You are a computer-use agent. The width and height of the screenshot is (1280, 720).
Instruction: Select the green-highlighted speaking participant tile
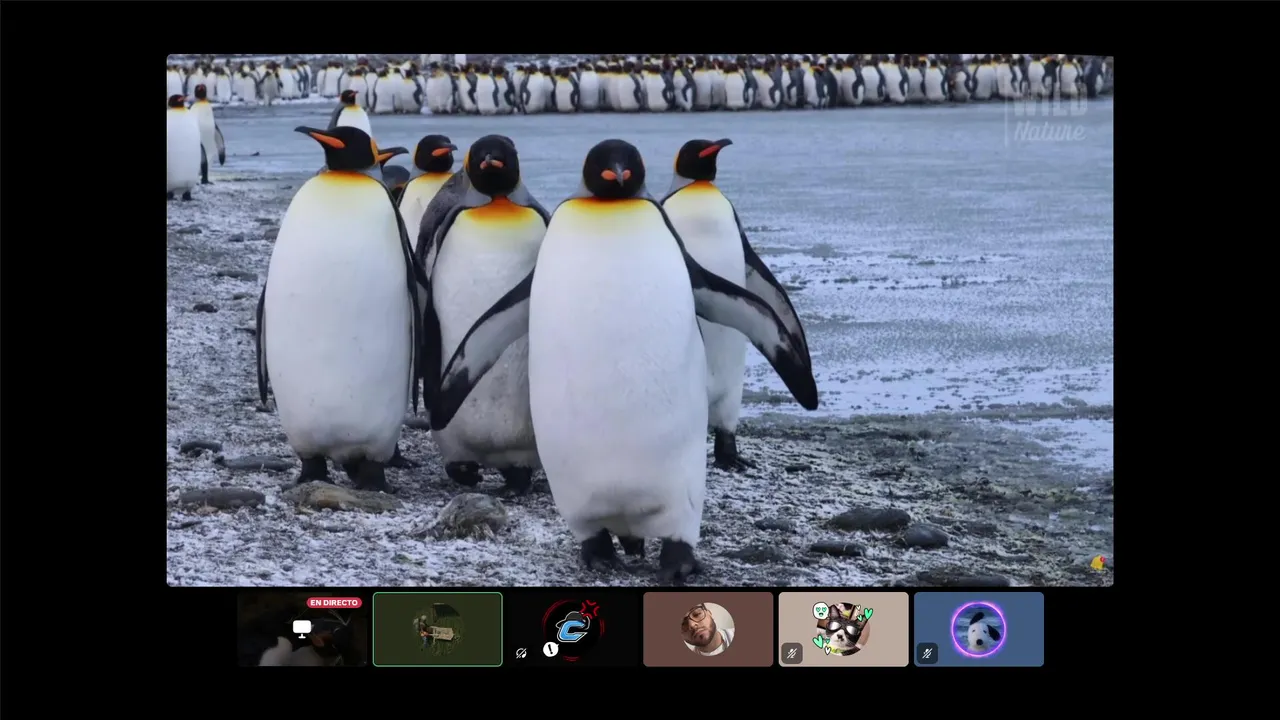point(438,629)
